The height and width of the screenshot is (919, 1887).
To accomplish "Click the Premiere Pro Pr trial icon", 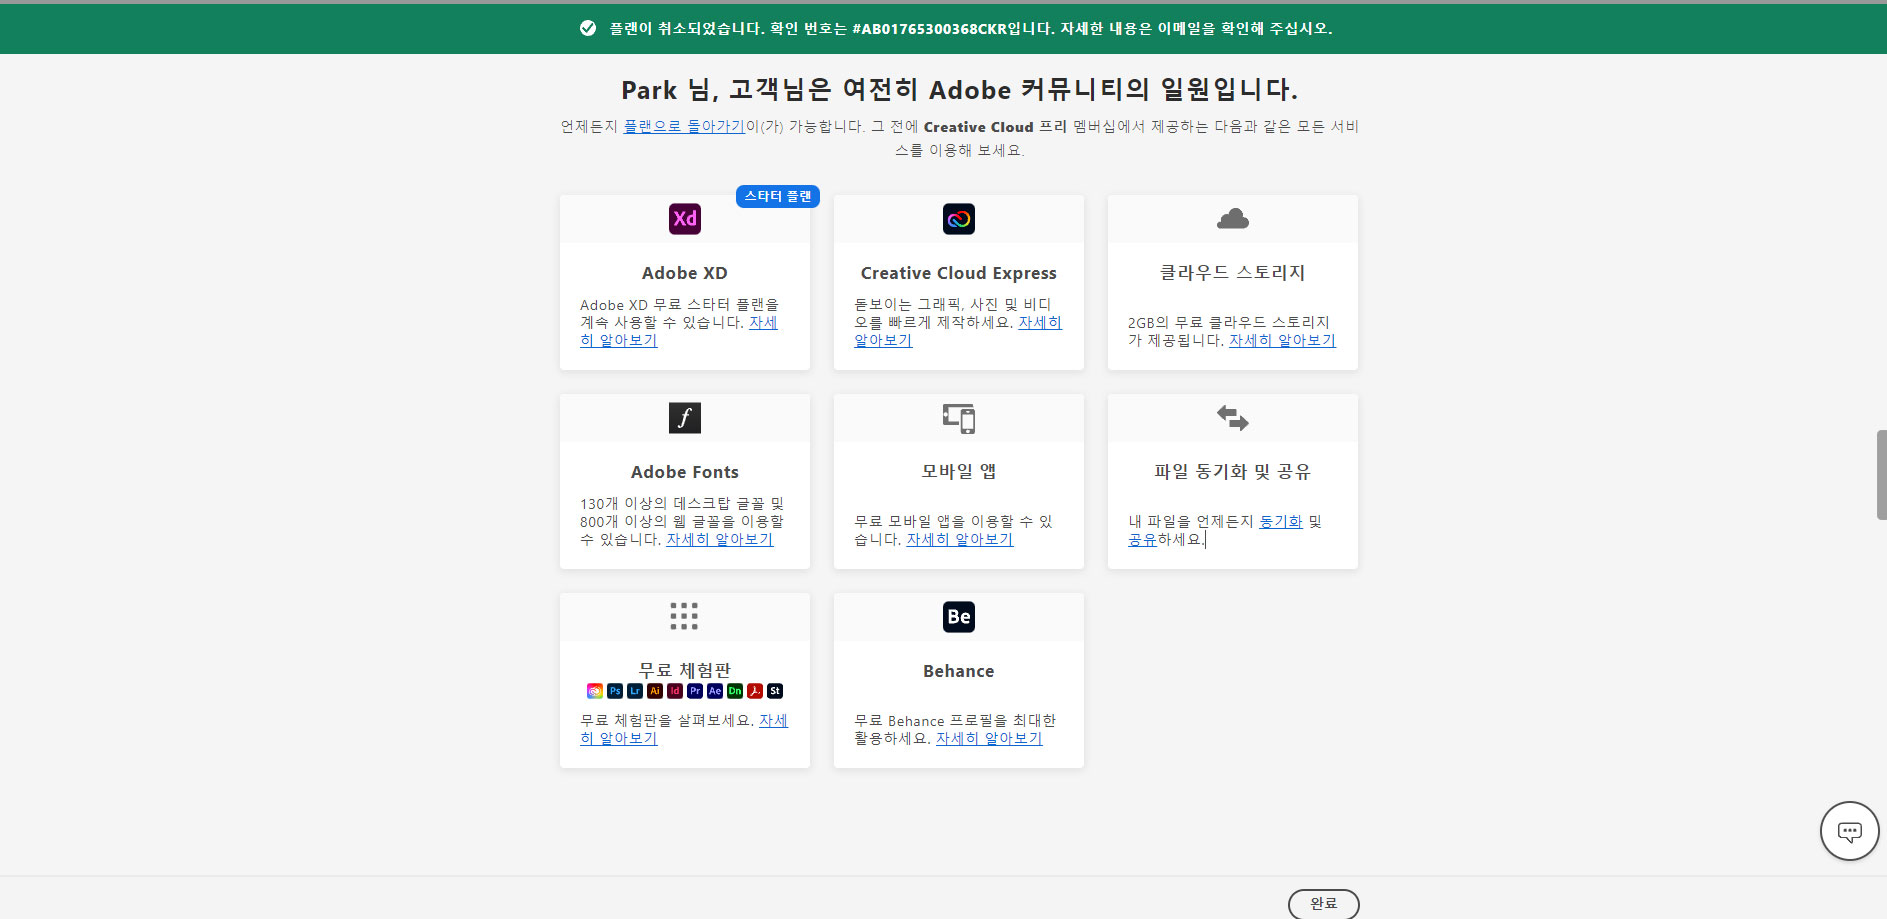I will [x=695, y=691].
